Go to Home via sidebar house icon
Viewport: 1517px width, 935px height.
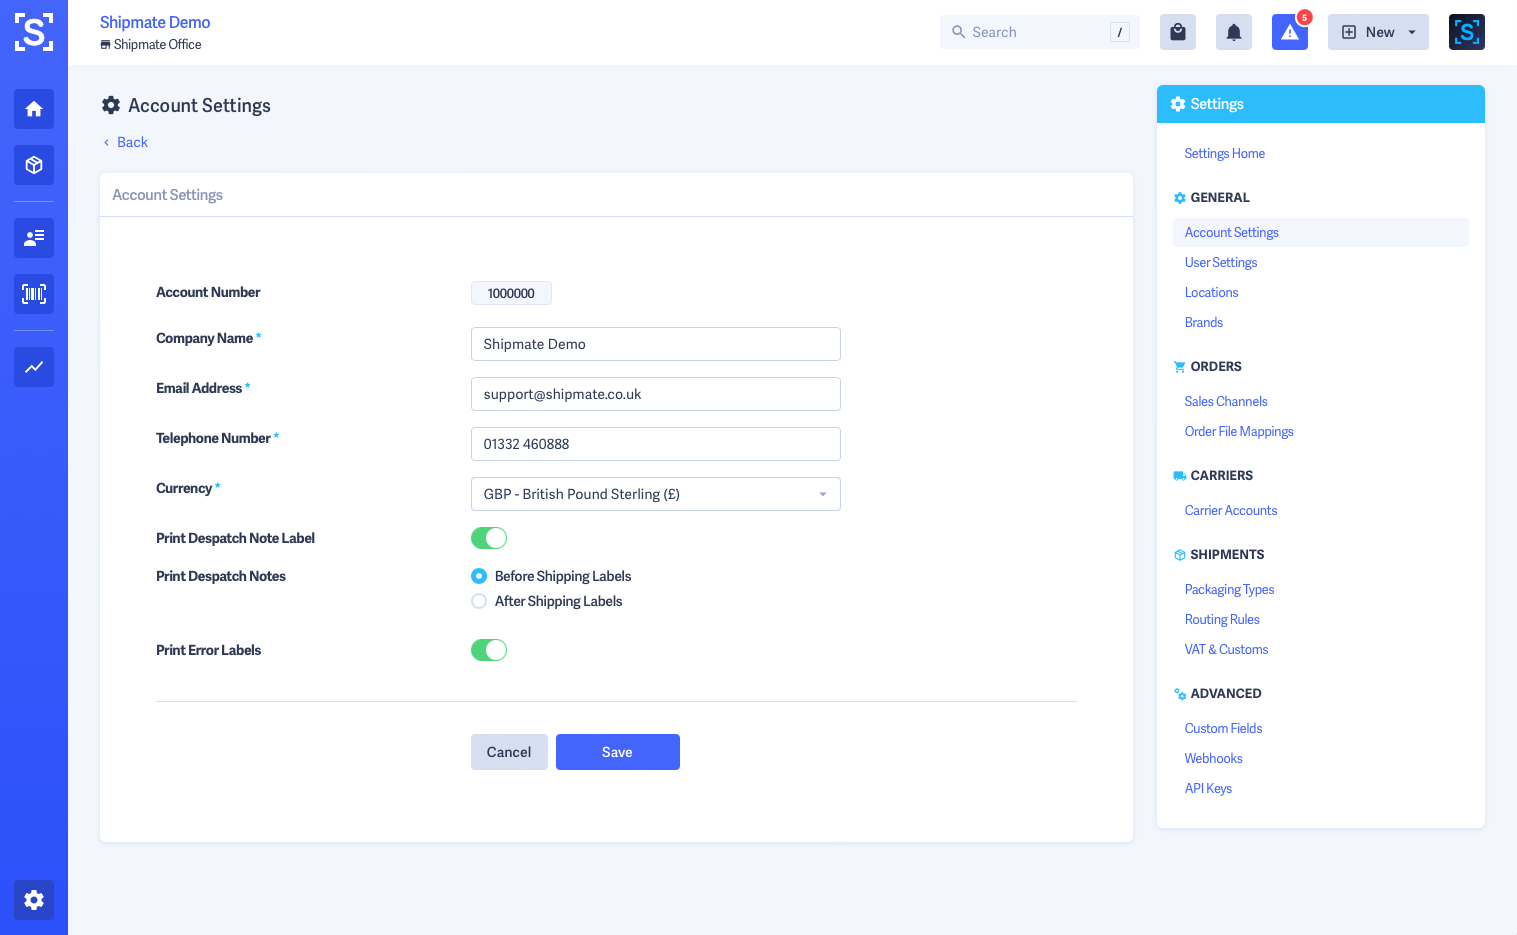pos(34,109)
